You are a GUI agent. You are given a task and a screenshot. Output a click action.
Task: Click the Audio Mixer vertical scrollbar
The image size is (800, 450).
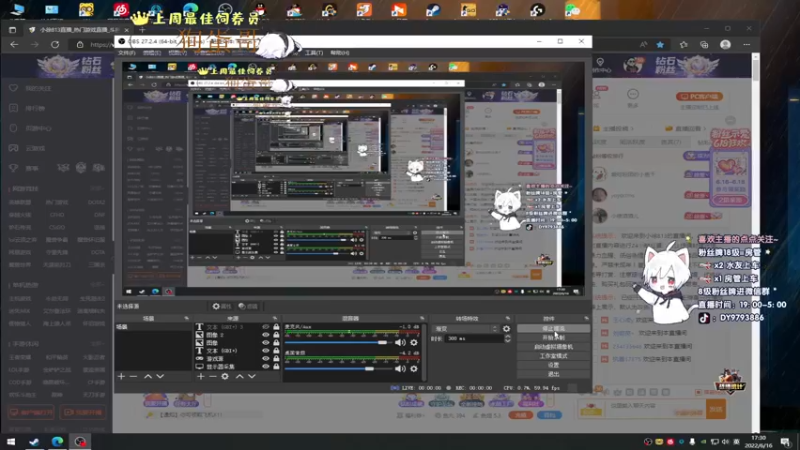point(423,352)
